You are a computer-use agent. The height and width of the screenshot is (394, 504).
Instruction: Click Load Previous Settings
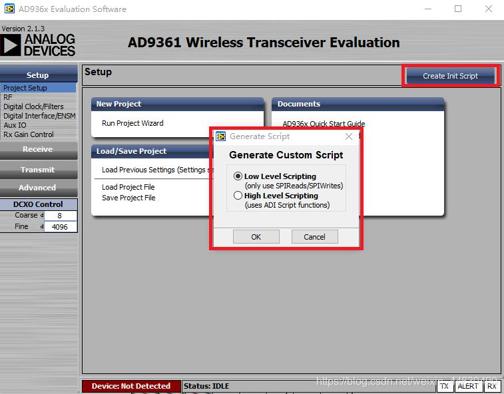click(157, 170)
